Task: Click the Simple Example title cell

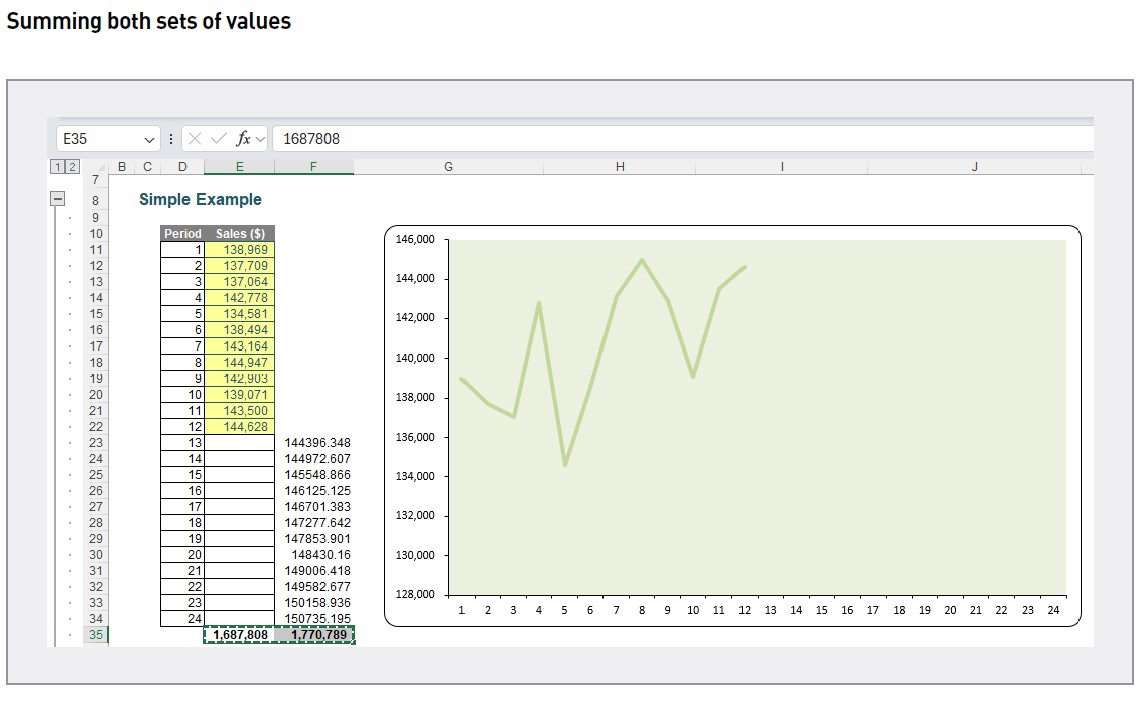Action: click(199, 199)
